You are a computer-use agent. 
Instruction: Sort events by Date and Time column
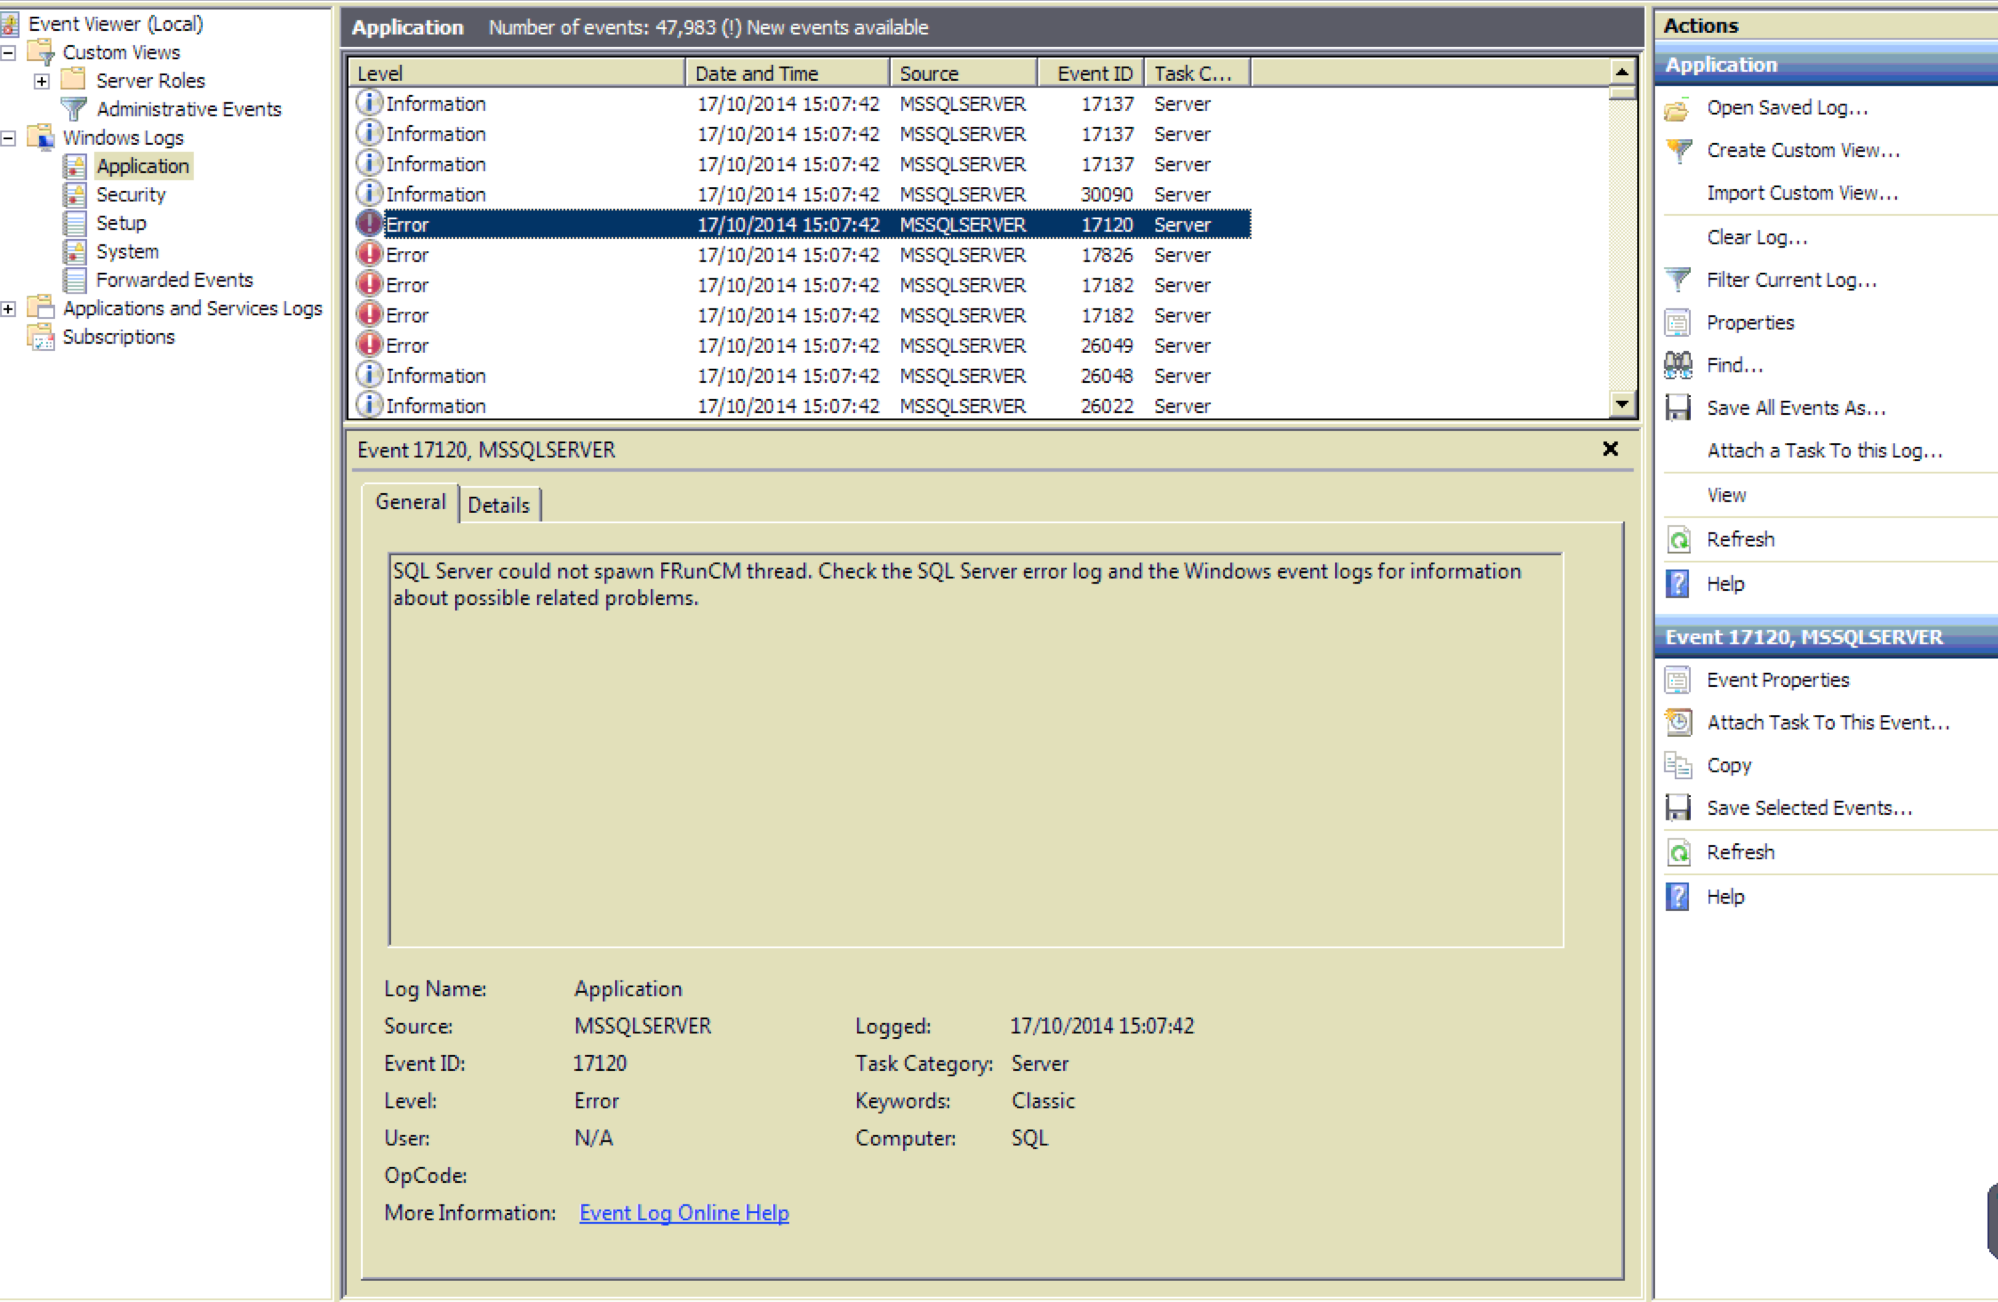click(788, 73)
